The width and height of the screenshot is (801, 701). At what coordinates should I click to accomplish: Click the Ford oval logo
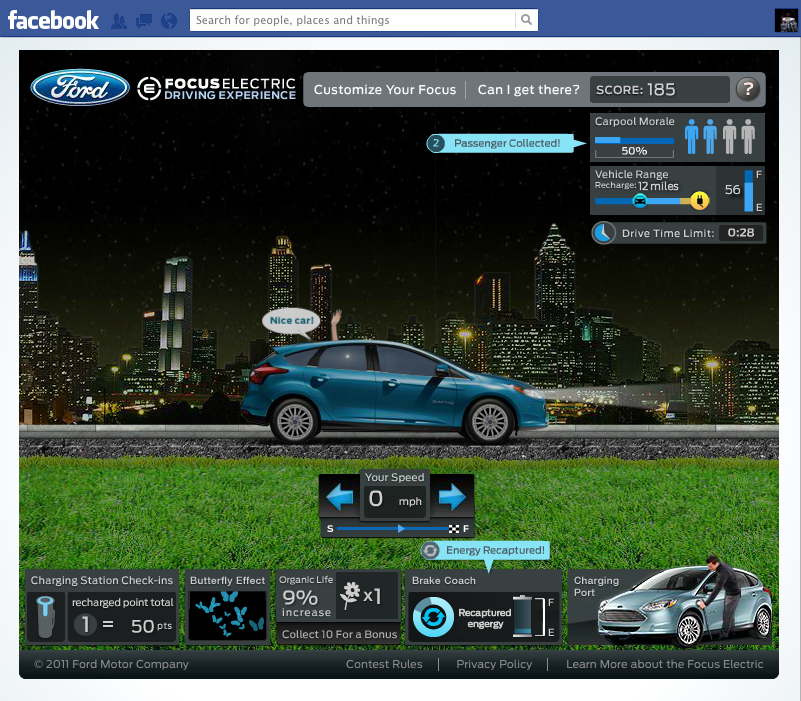click(80, 87)
